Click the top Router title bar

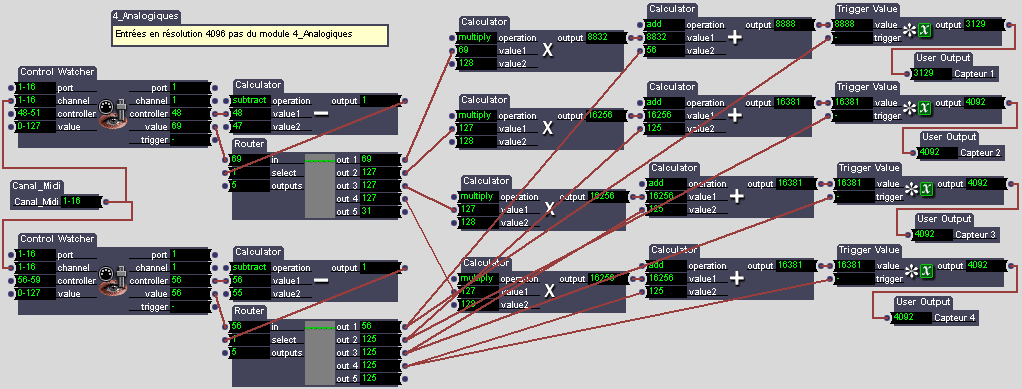click(x=250, y=144)
